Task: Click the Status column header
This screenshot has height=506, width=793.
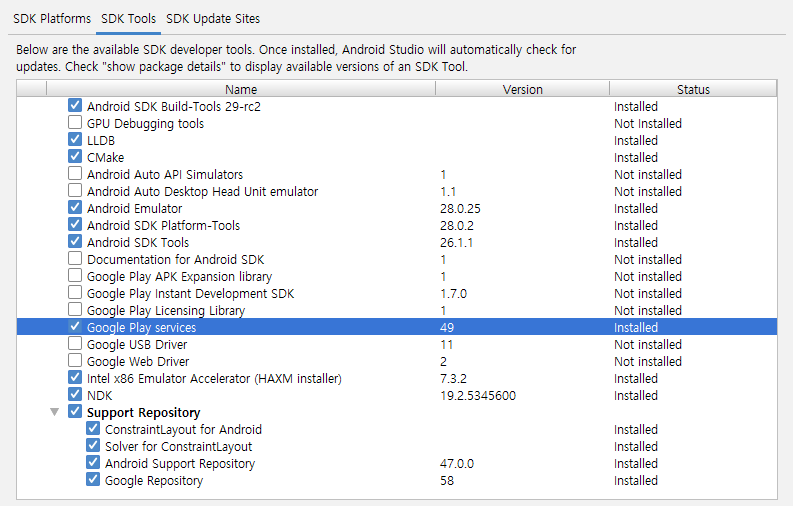Action: point(693,89)
